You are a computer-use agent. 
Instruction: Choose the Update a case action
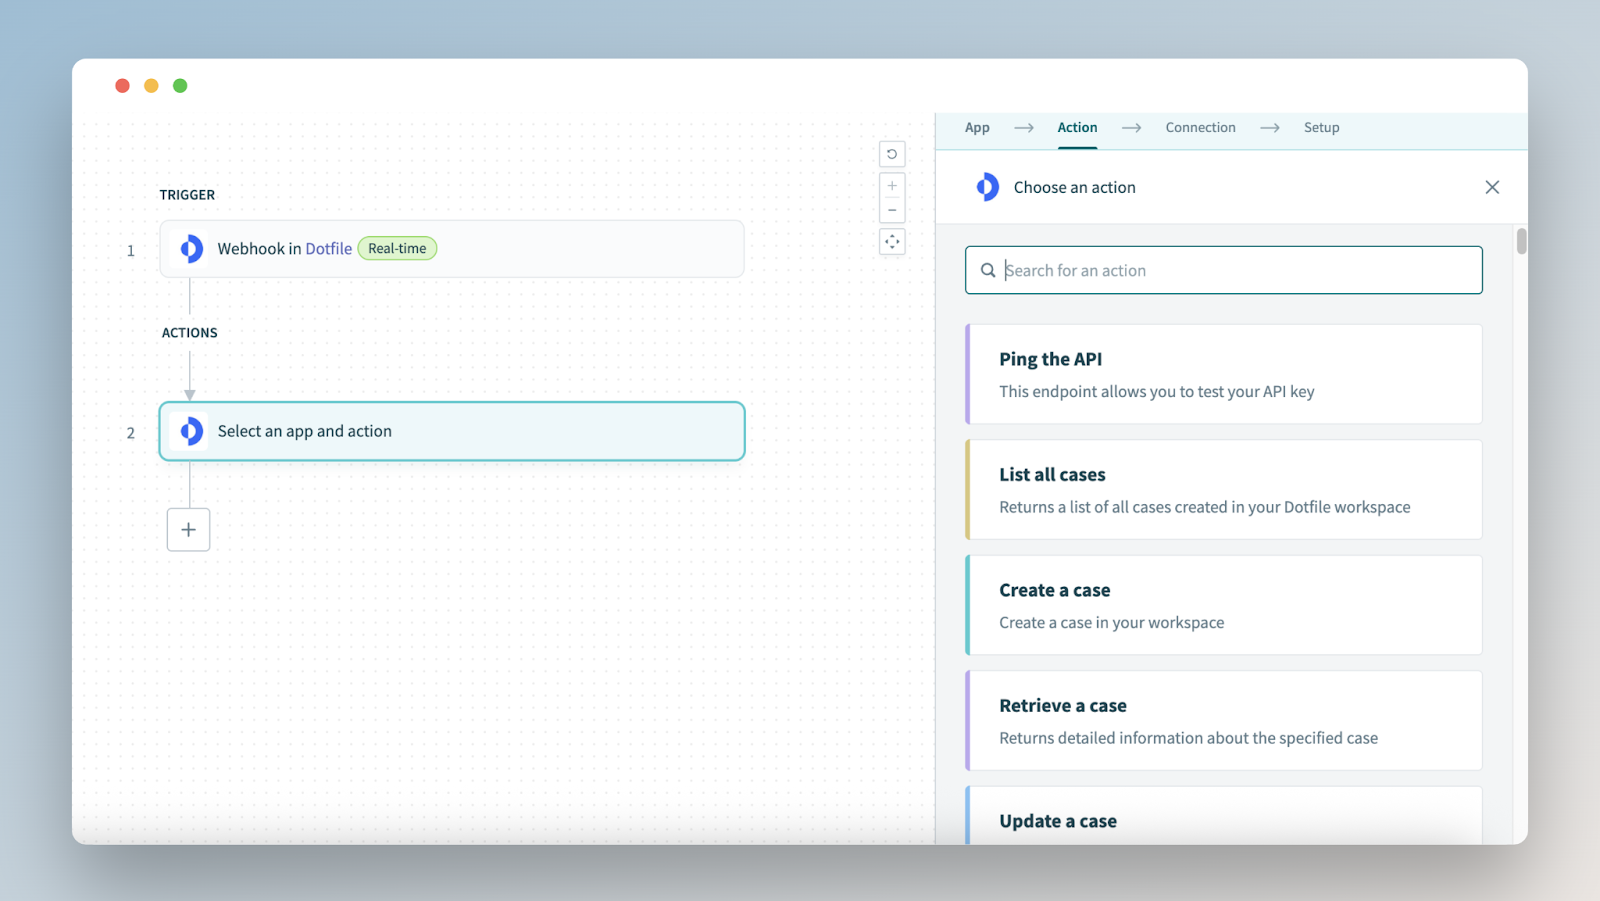point(1223,816)
